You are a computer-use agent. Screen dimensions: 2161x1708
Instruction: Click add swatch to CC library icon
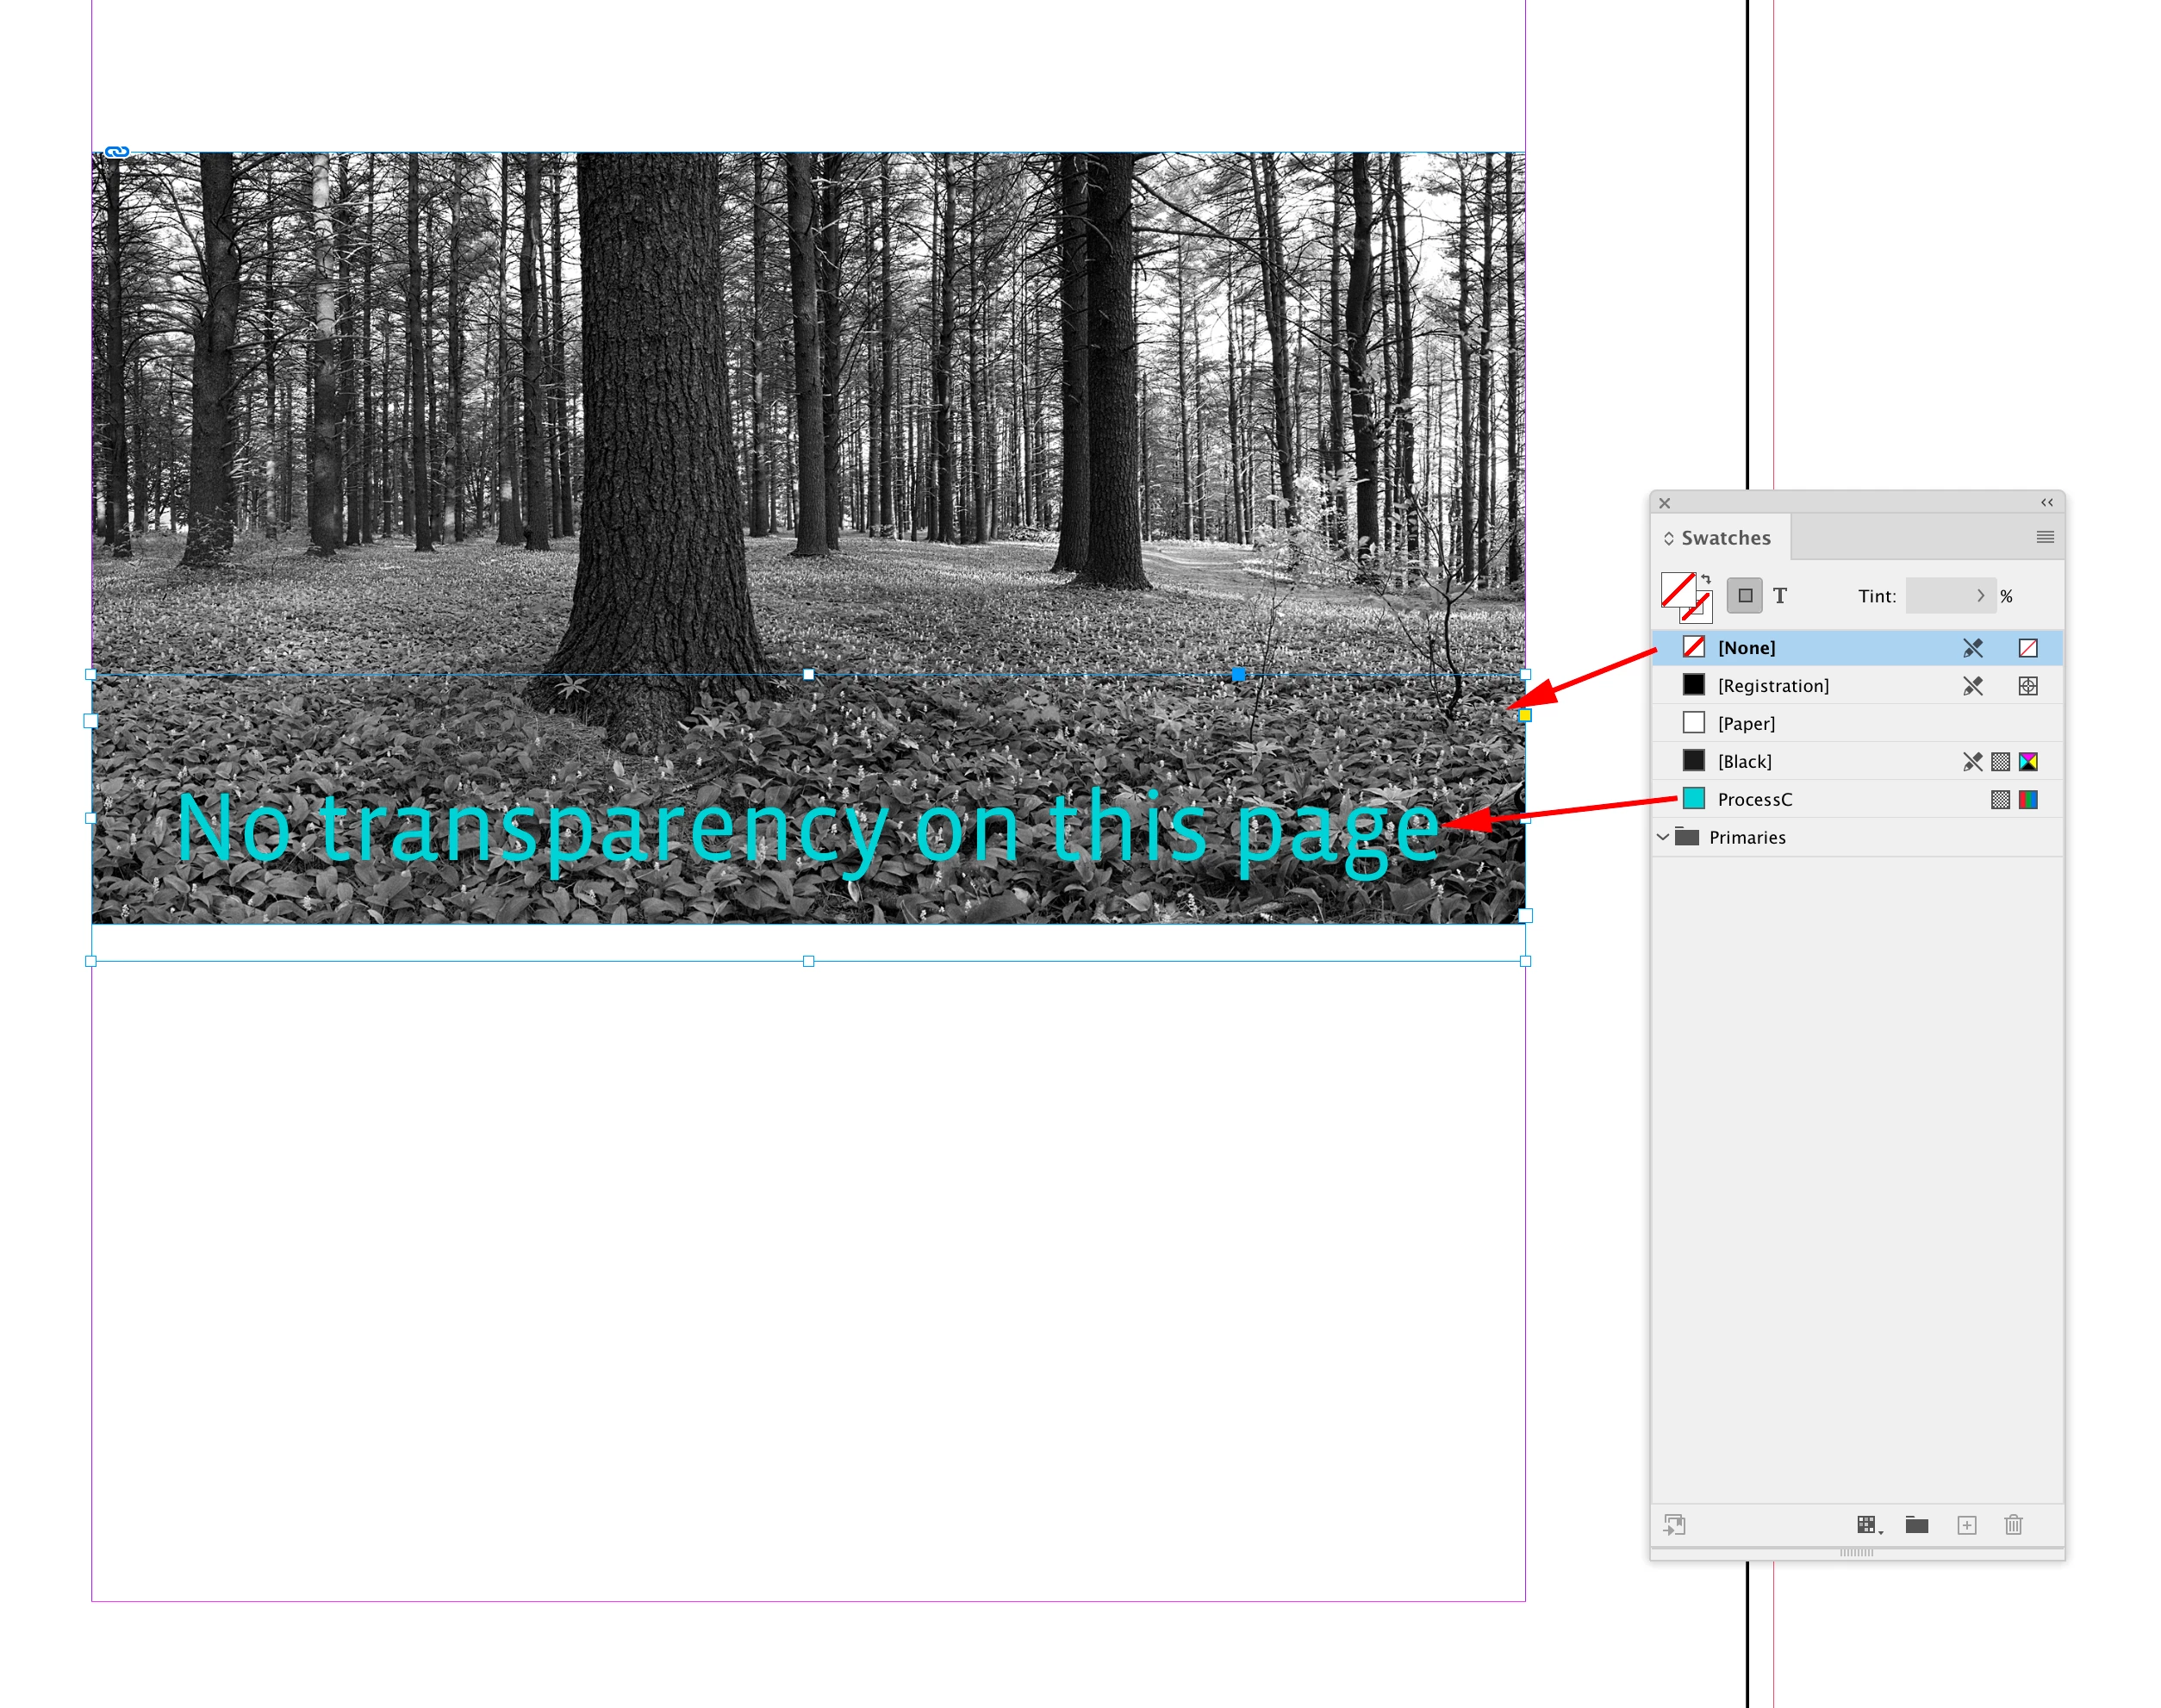pos(1674,1524)
